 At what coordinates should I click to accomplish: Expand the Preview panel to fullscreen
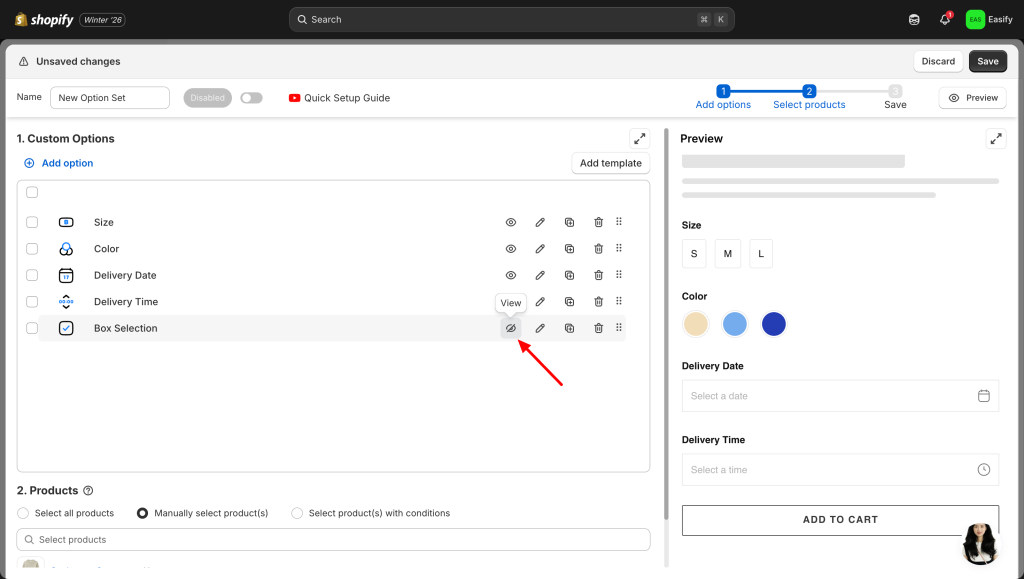995,139
